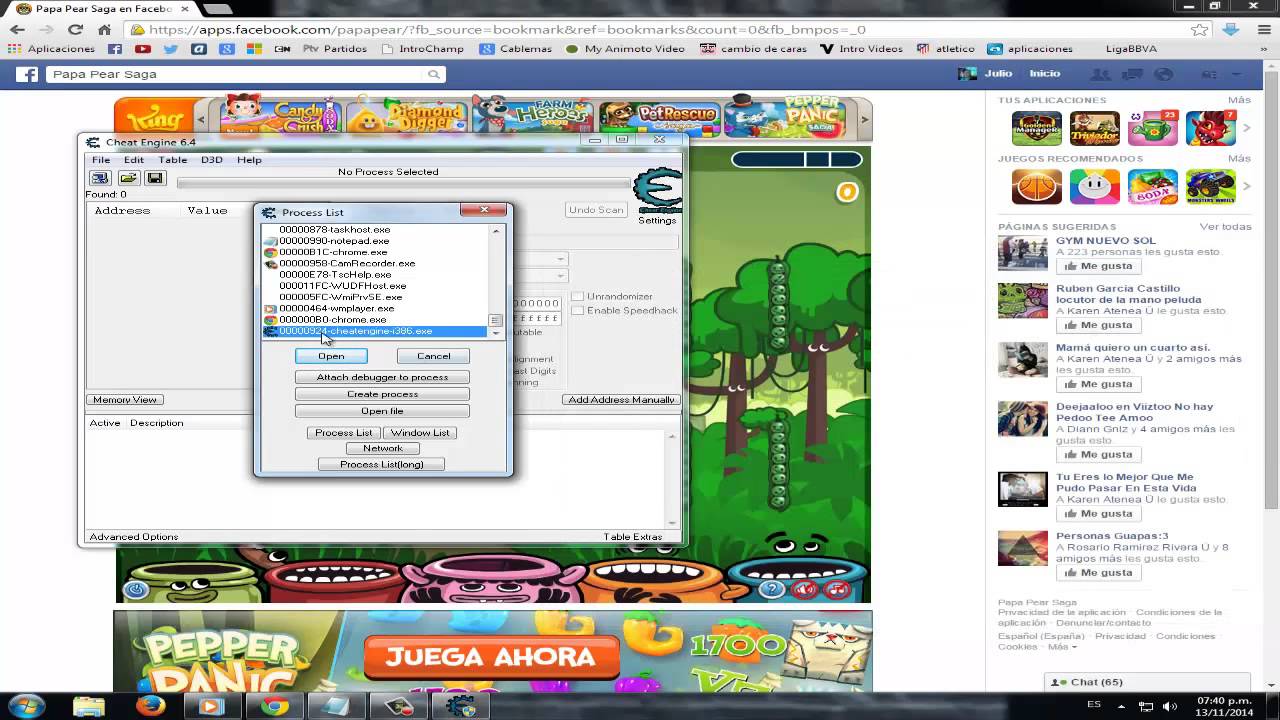This screenshot has height=720, width=1280.
Task: Toggle the game music note icon
Action: (838, 589)
